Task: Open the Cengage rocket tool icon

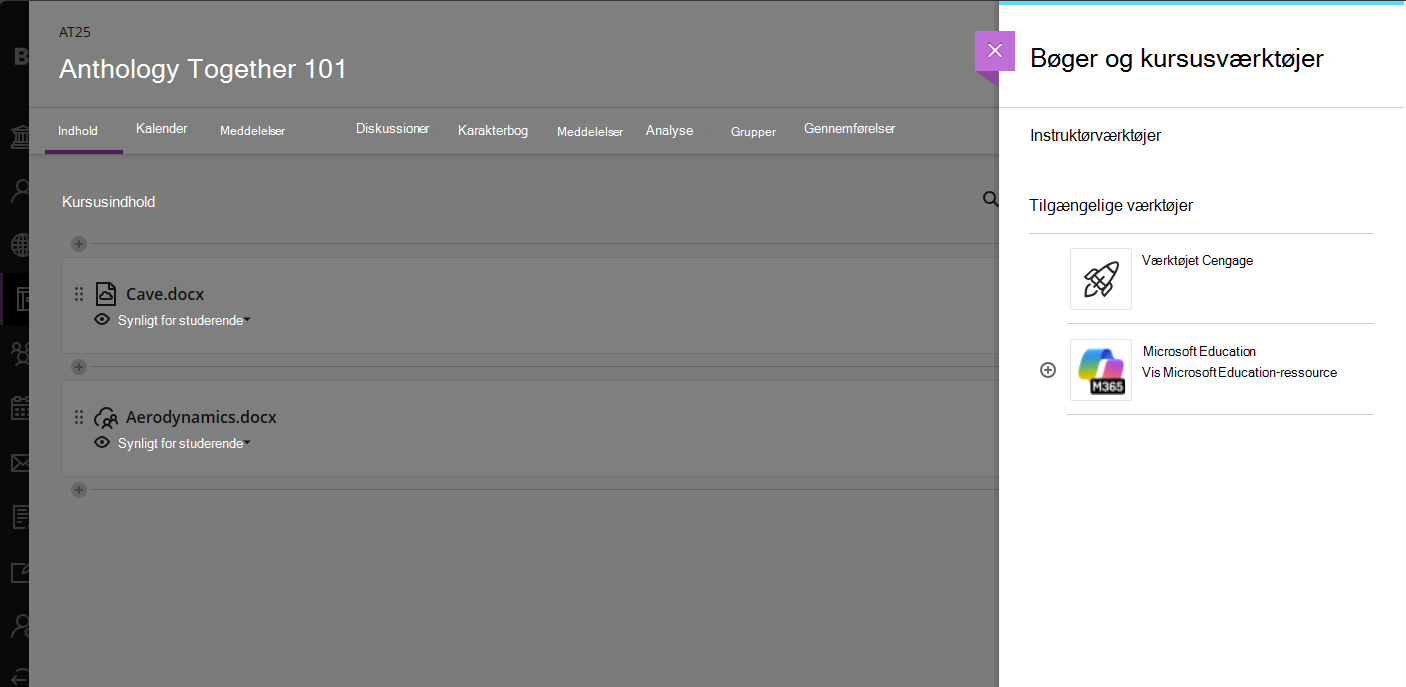Action: [1101, 279]
